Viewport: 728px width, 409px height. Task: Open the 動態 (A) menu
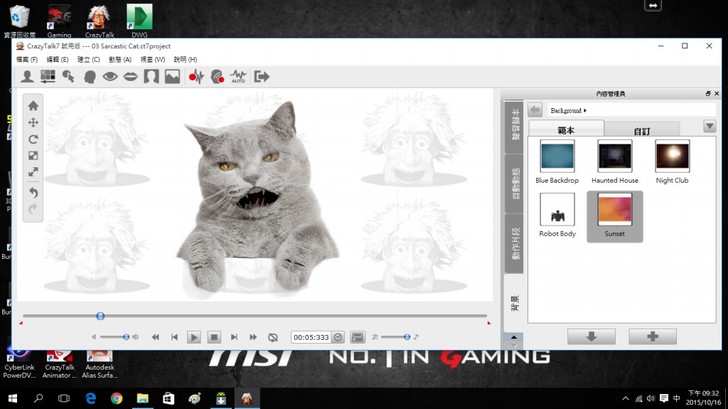120,60
